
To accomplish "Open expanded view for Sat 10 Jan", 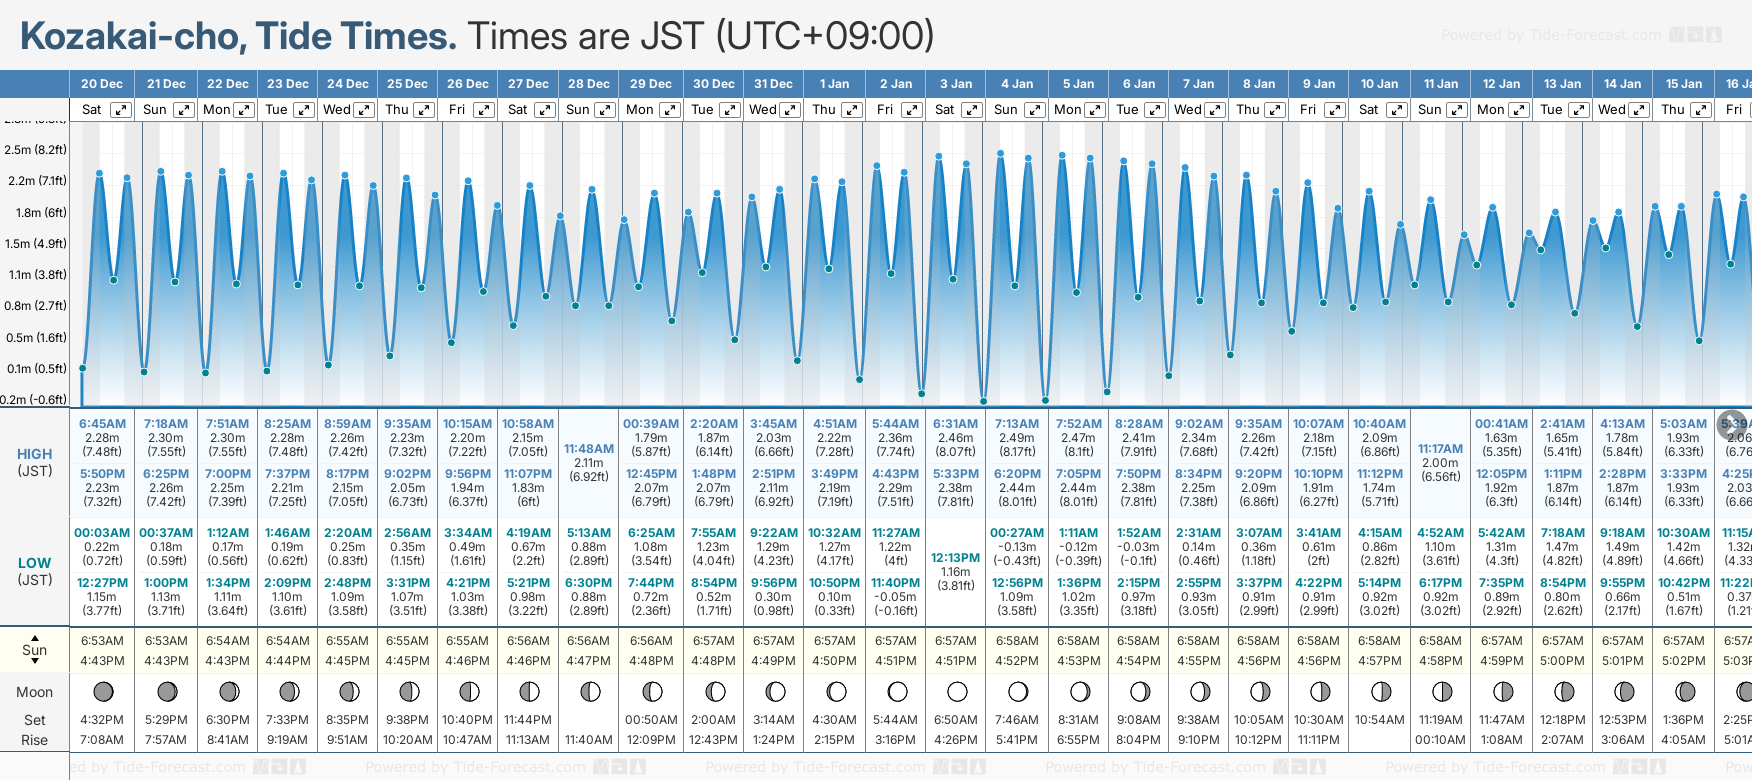I will [1395, 110].
